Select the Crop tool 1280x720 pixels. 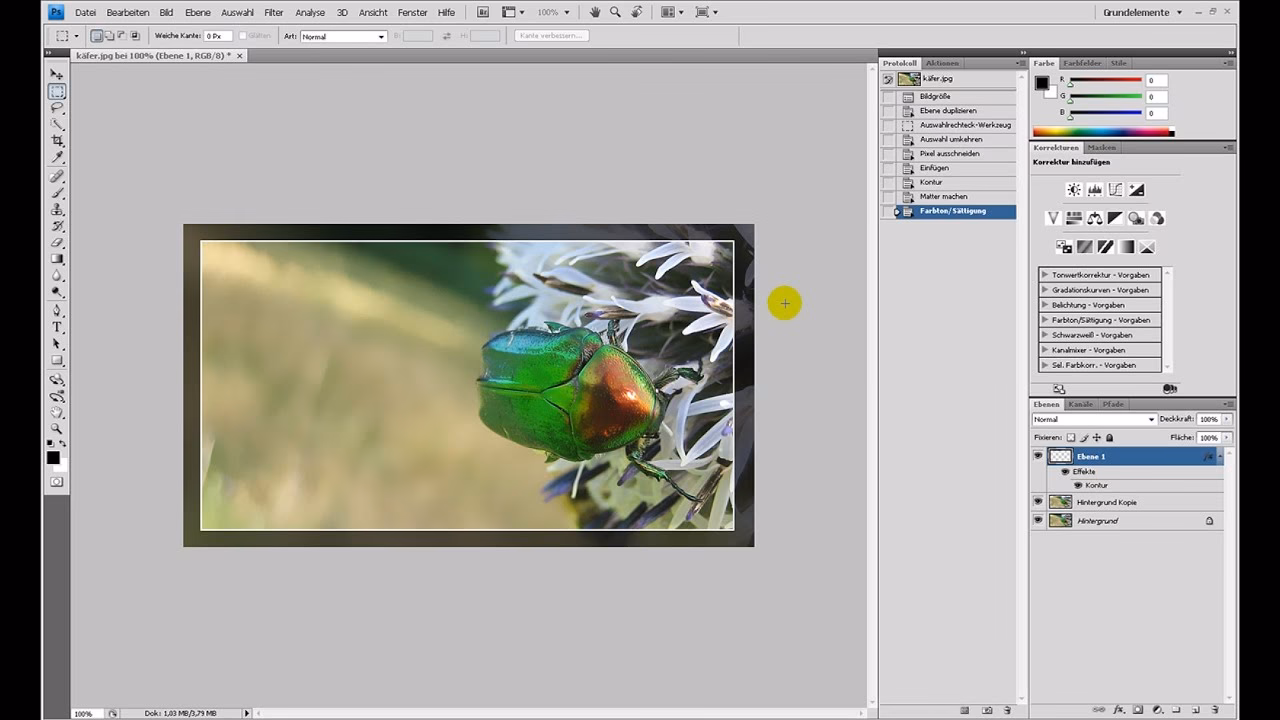point(57,141)
